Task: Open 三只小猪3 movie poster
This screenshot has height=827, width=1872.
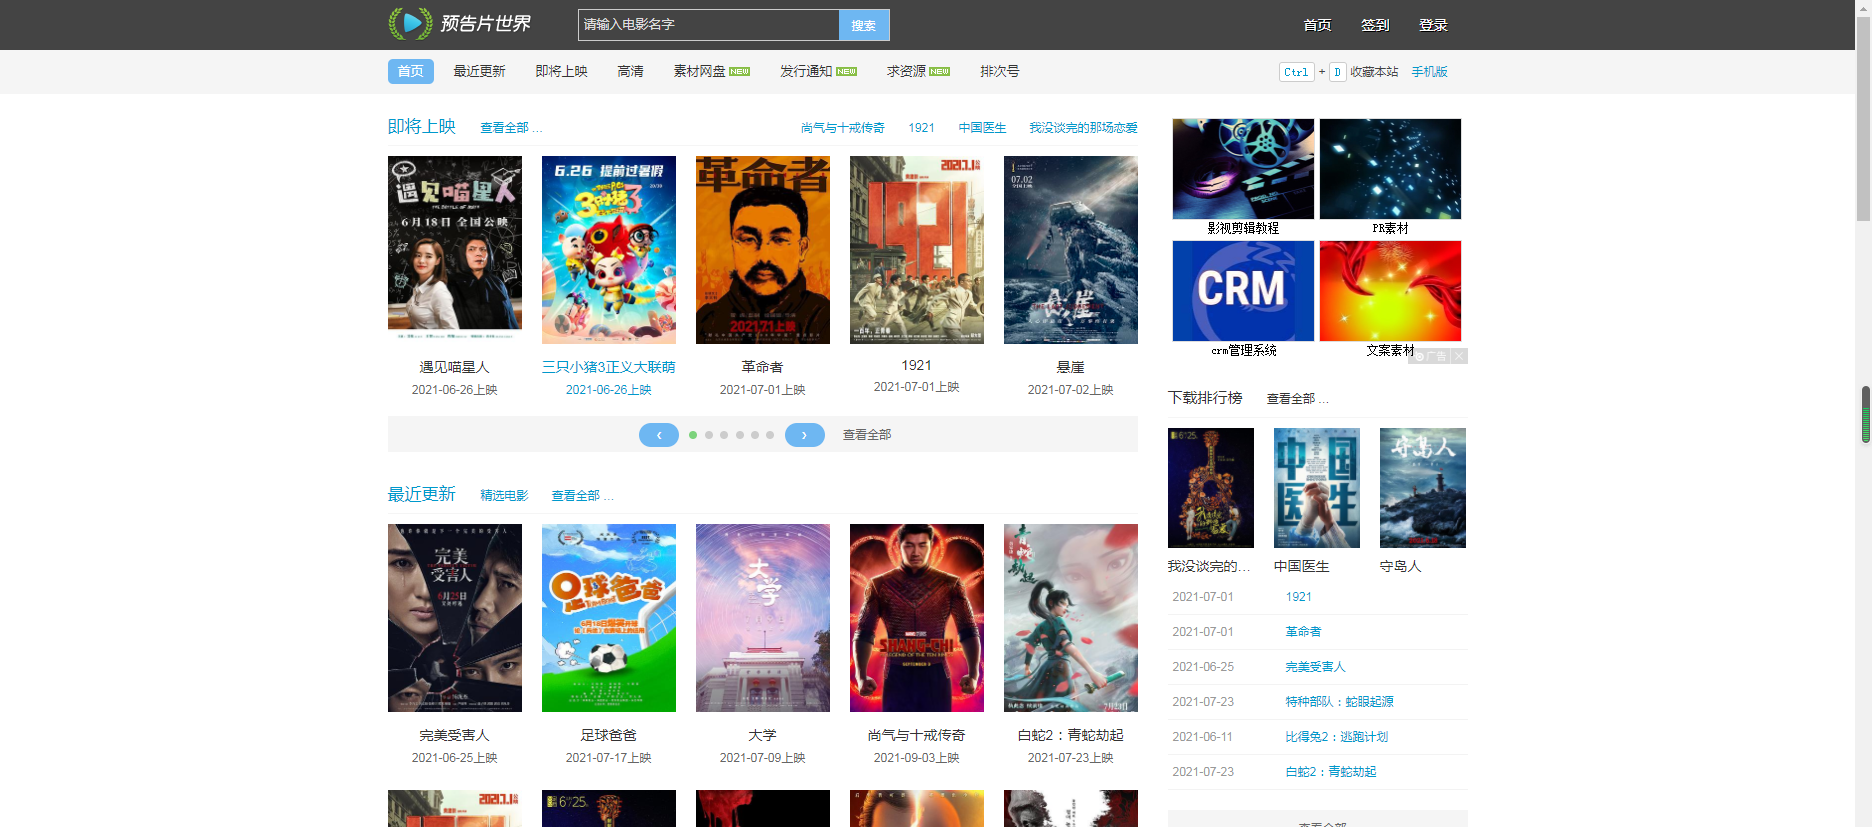Action: [x=609, y=250]
